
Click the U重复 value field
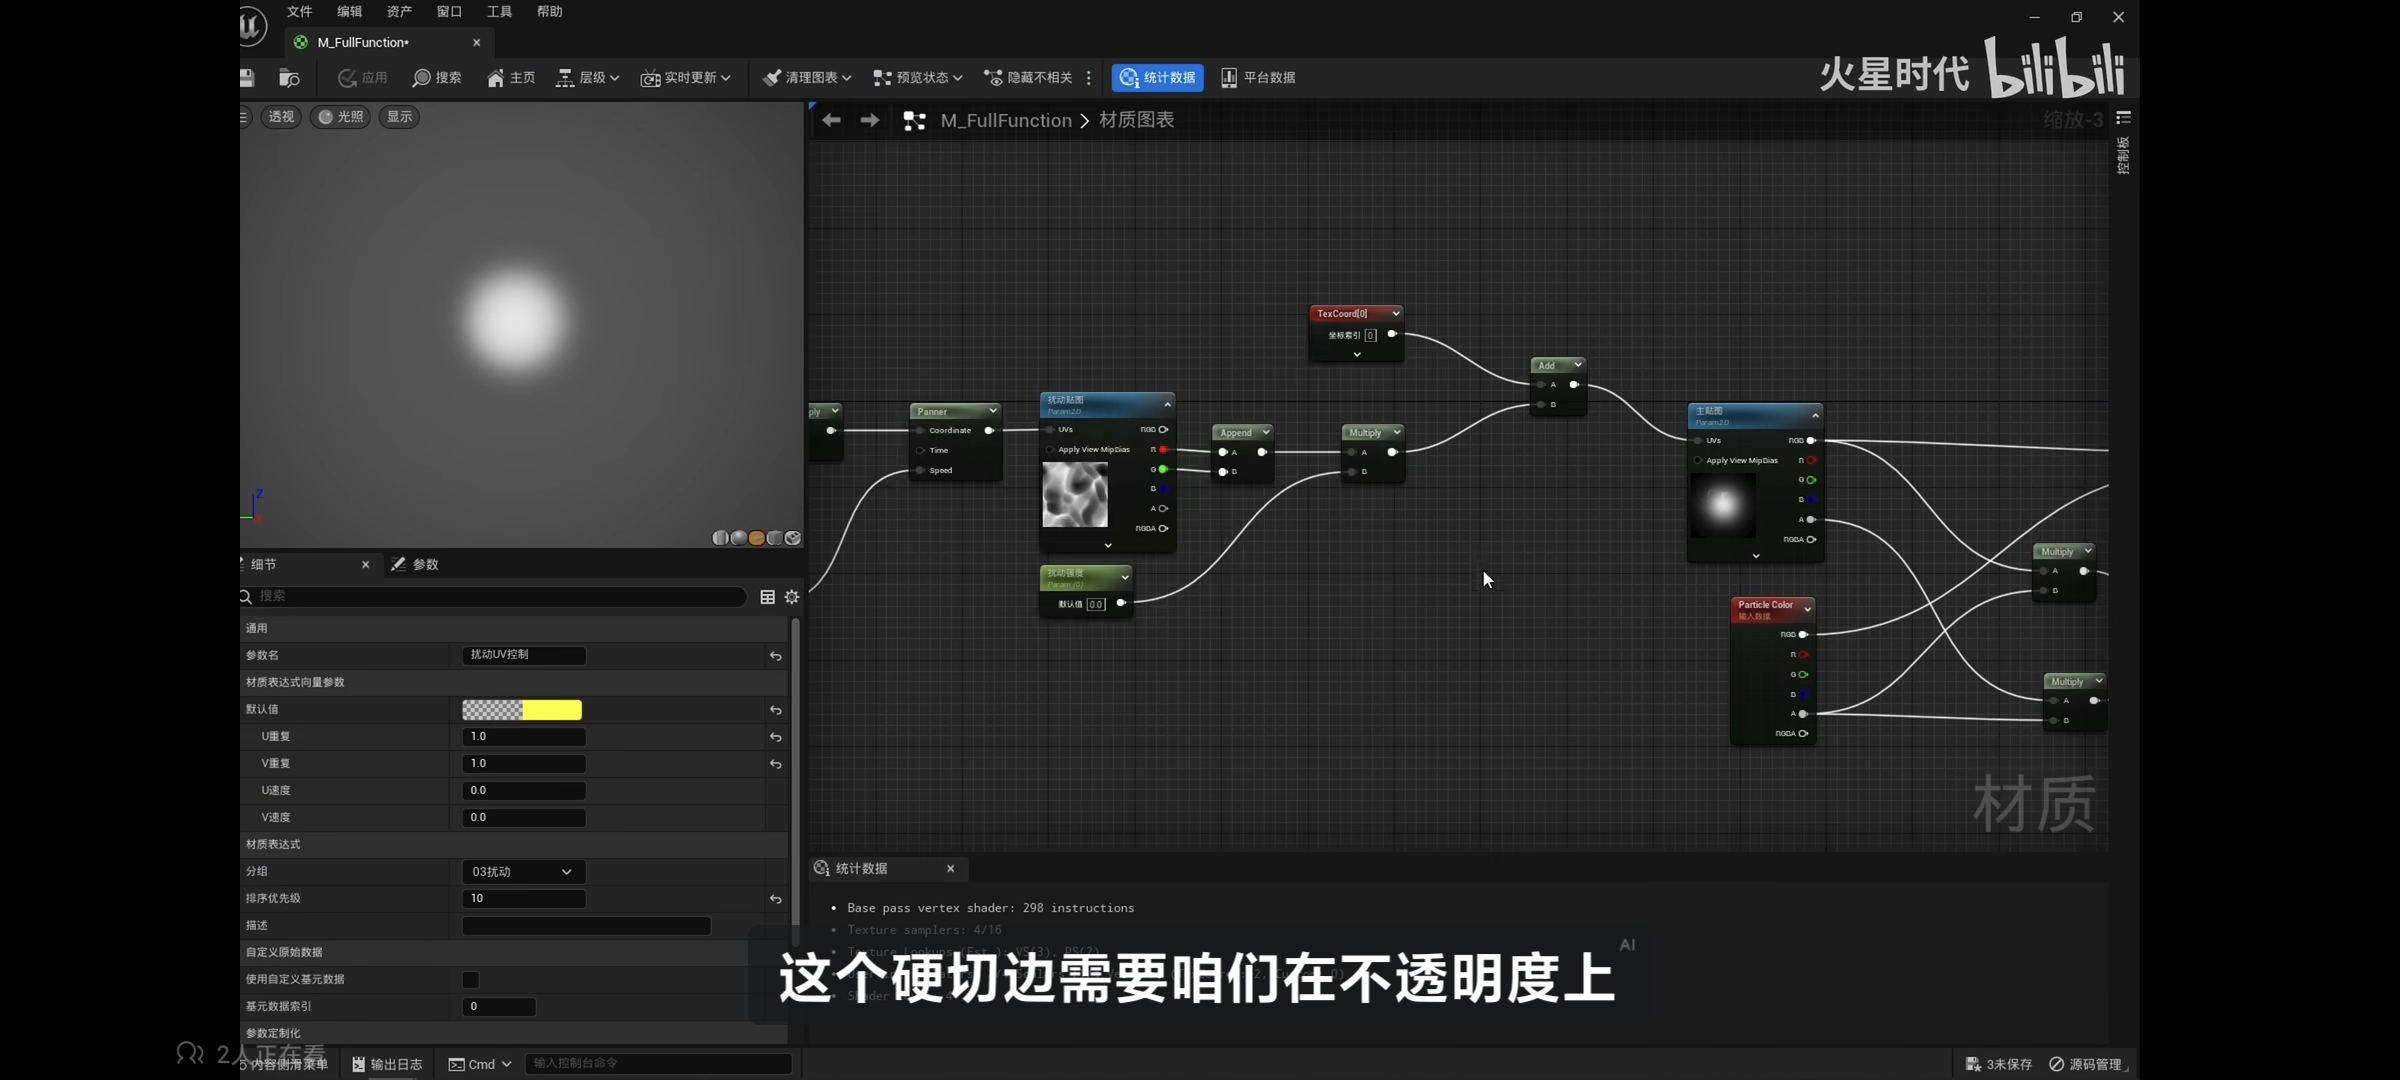[x=523, y=737]
